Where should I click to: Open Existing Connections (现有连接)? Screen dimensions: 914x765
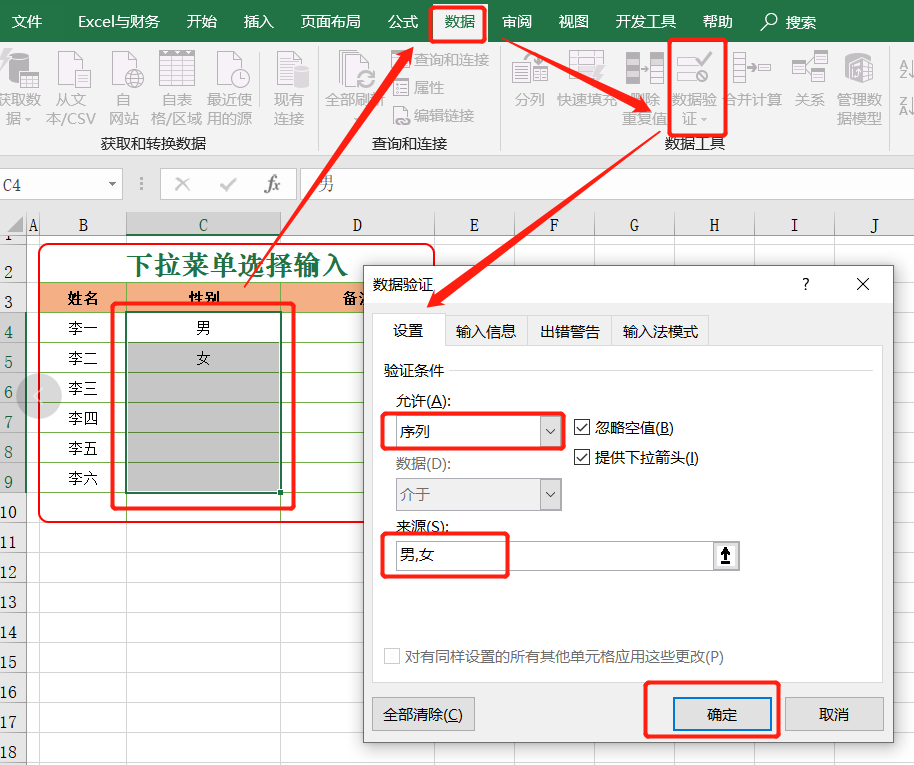pos(289,87)
